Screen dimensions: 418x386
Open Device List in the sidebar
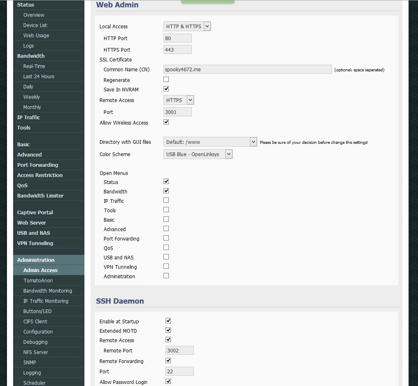(x=35, y=25)
